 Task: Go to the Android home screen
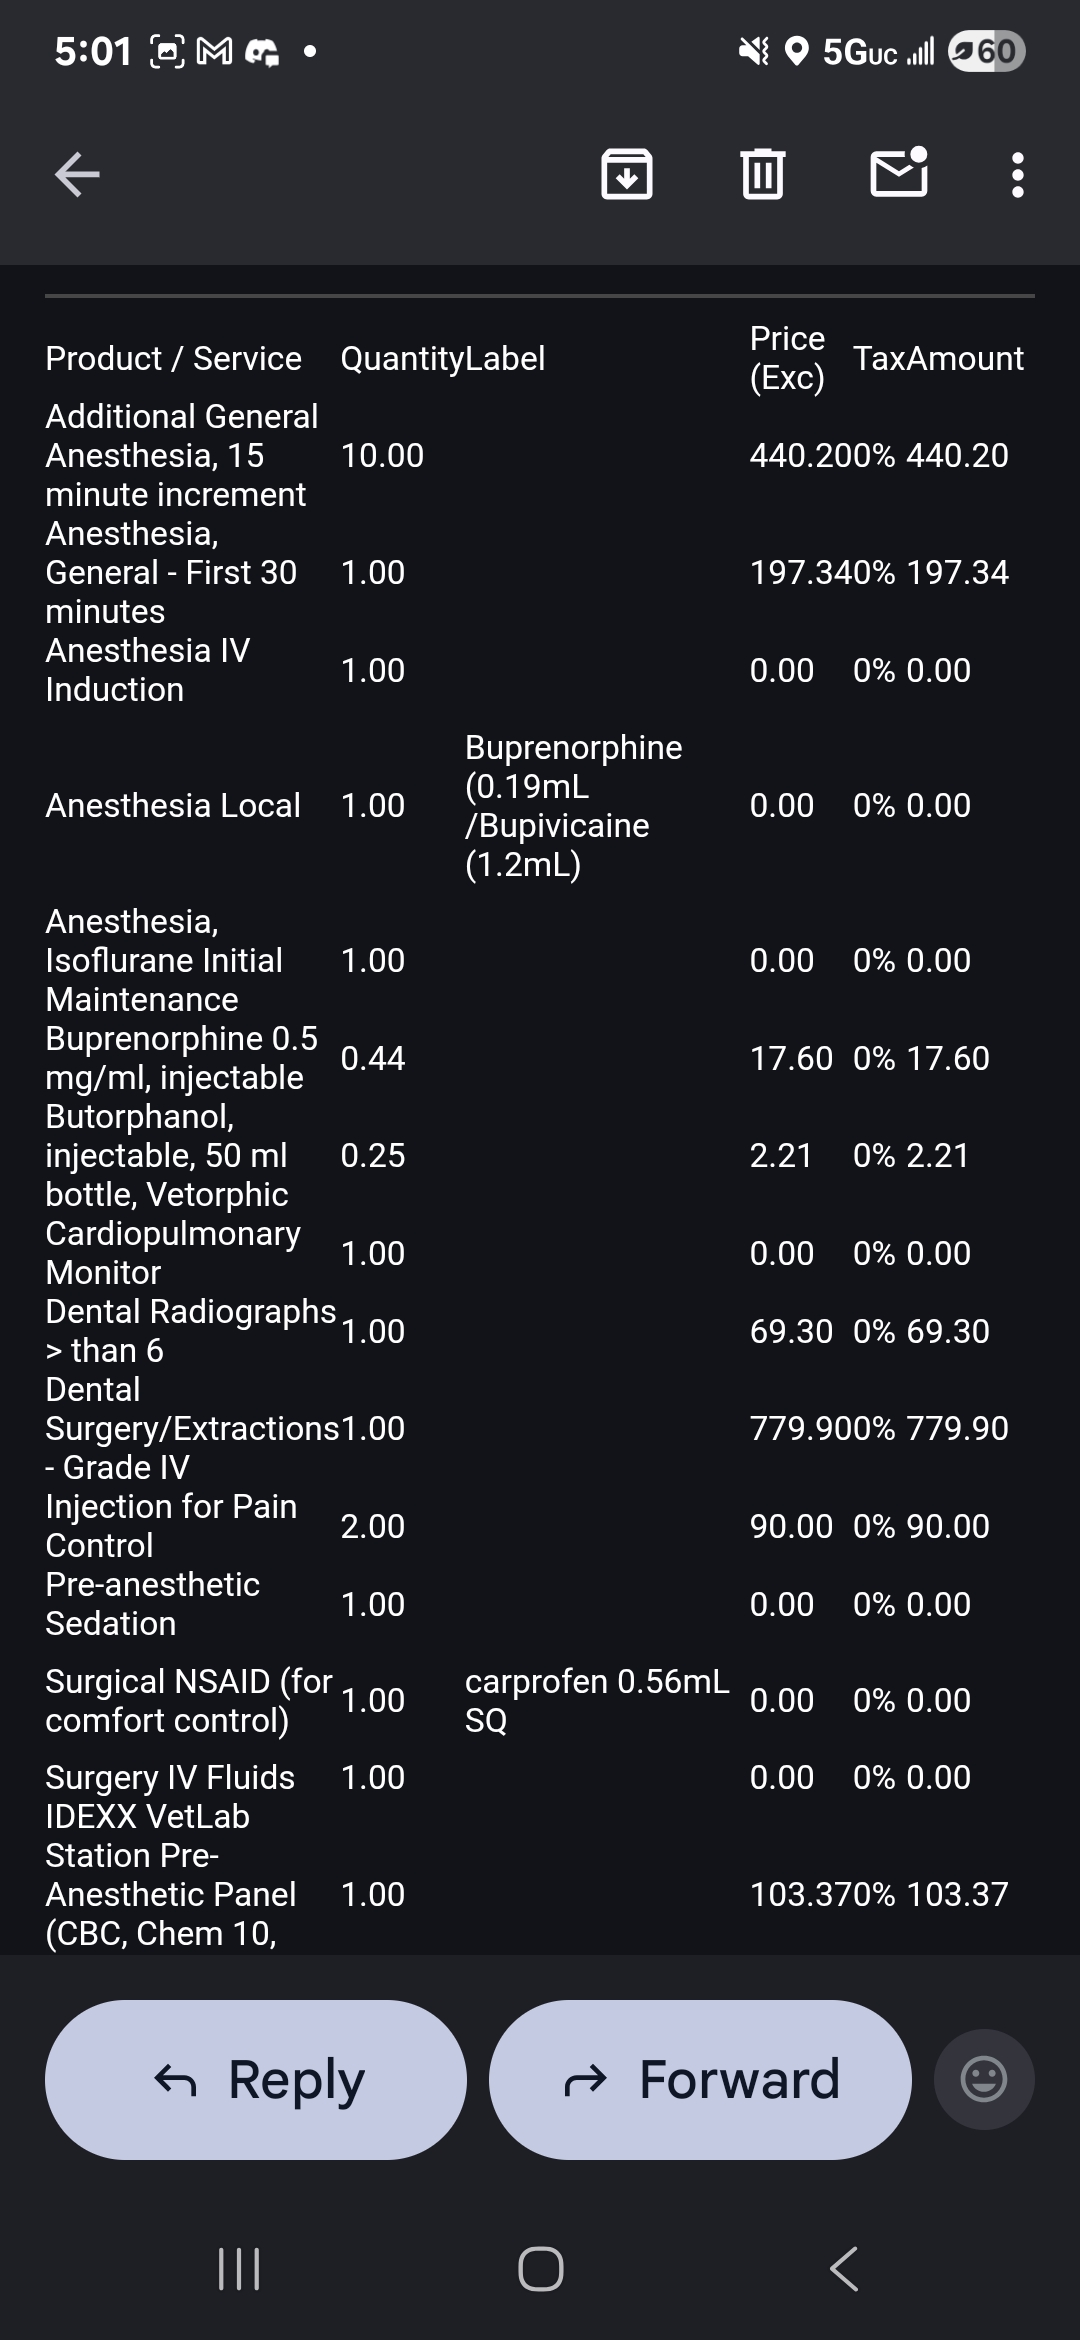pyautogui.click(x=540, y=2268)
